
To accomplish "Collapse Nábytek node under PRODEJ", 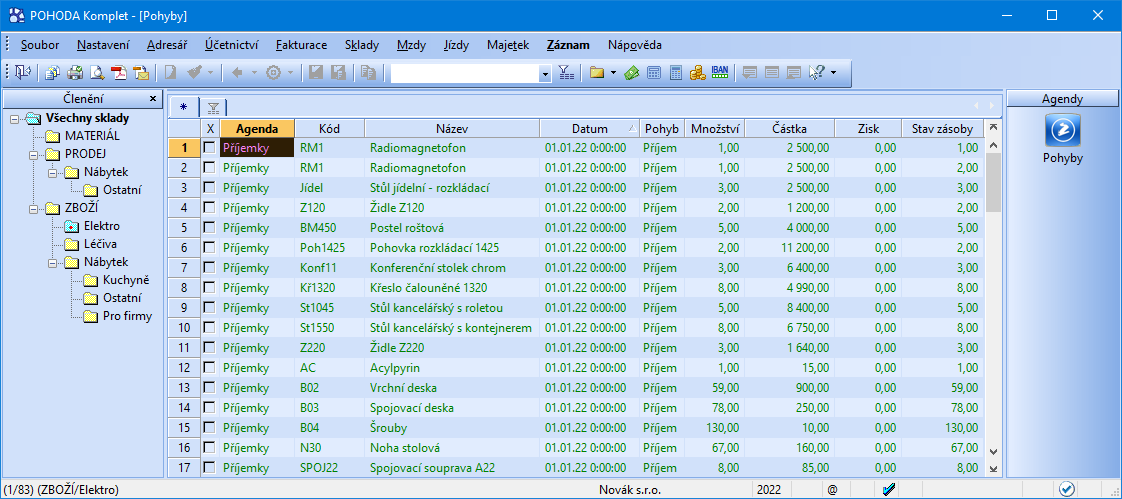I will point(52,172).
